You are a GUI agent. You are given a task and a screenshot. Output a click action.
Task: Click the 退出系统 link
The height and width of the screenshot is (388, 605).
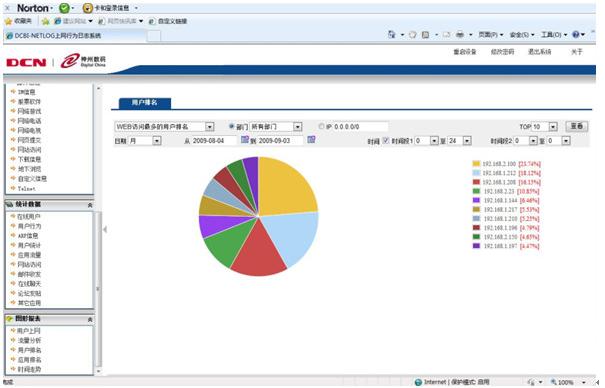click(x=539, y=52)
